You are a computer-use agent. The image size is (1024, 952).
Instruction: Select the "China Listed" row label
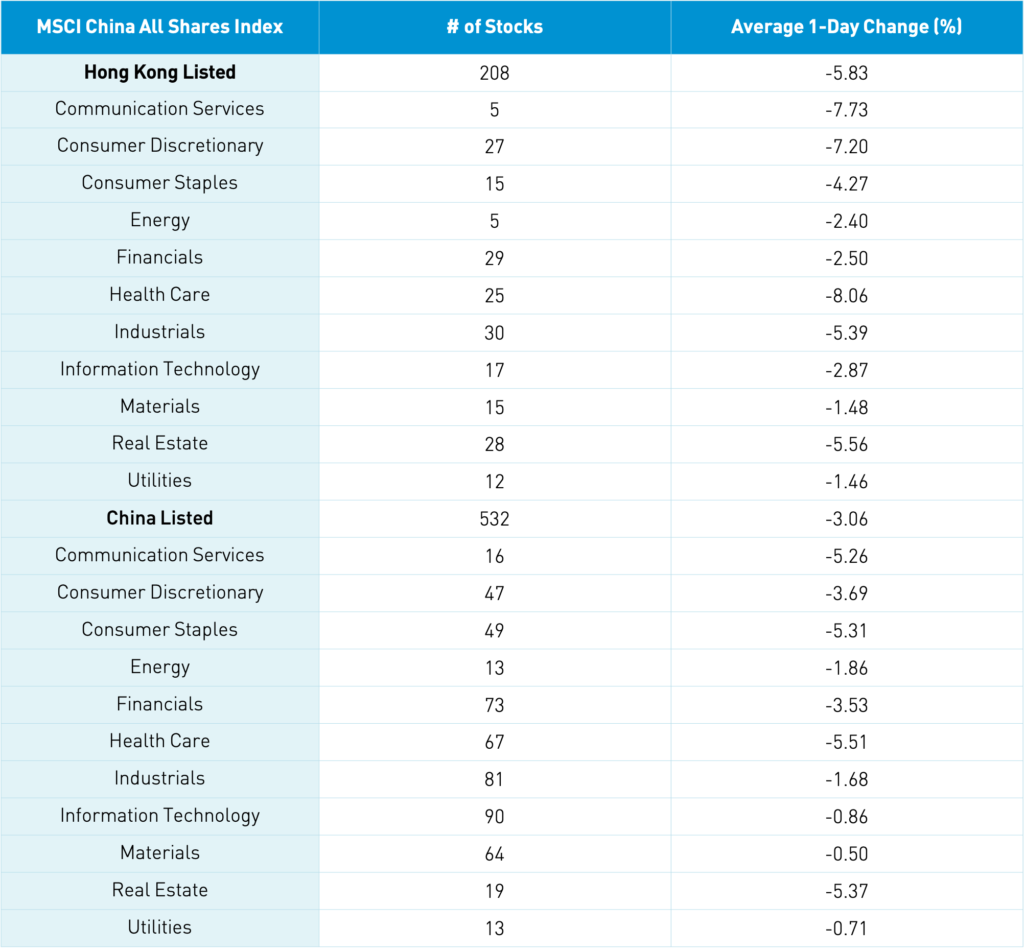pos(160,518)
